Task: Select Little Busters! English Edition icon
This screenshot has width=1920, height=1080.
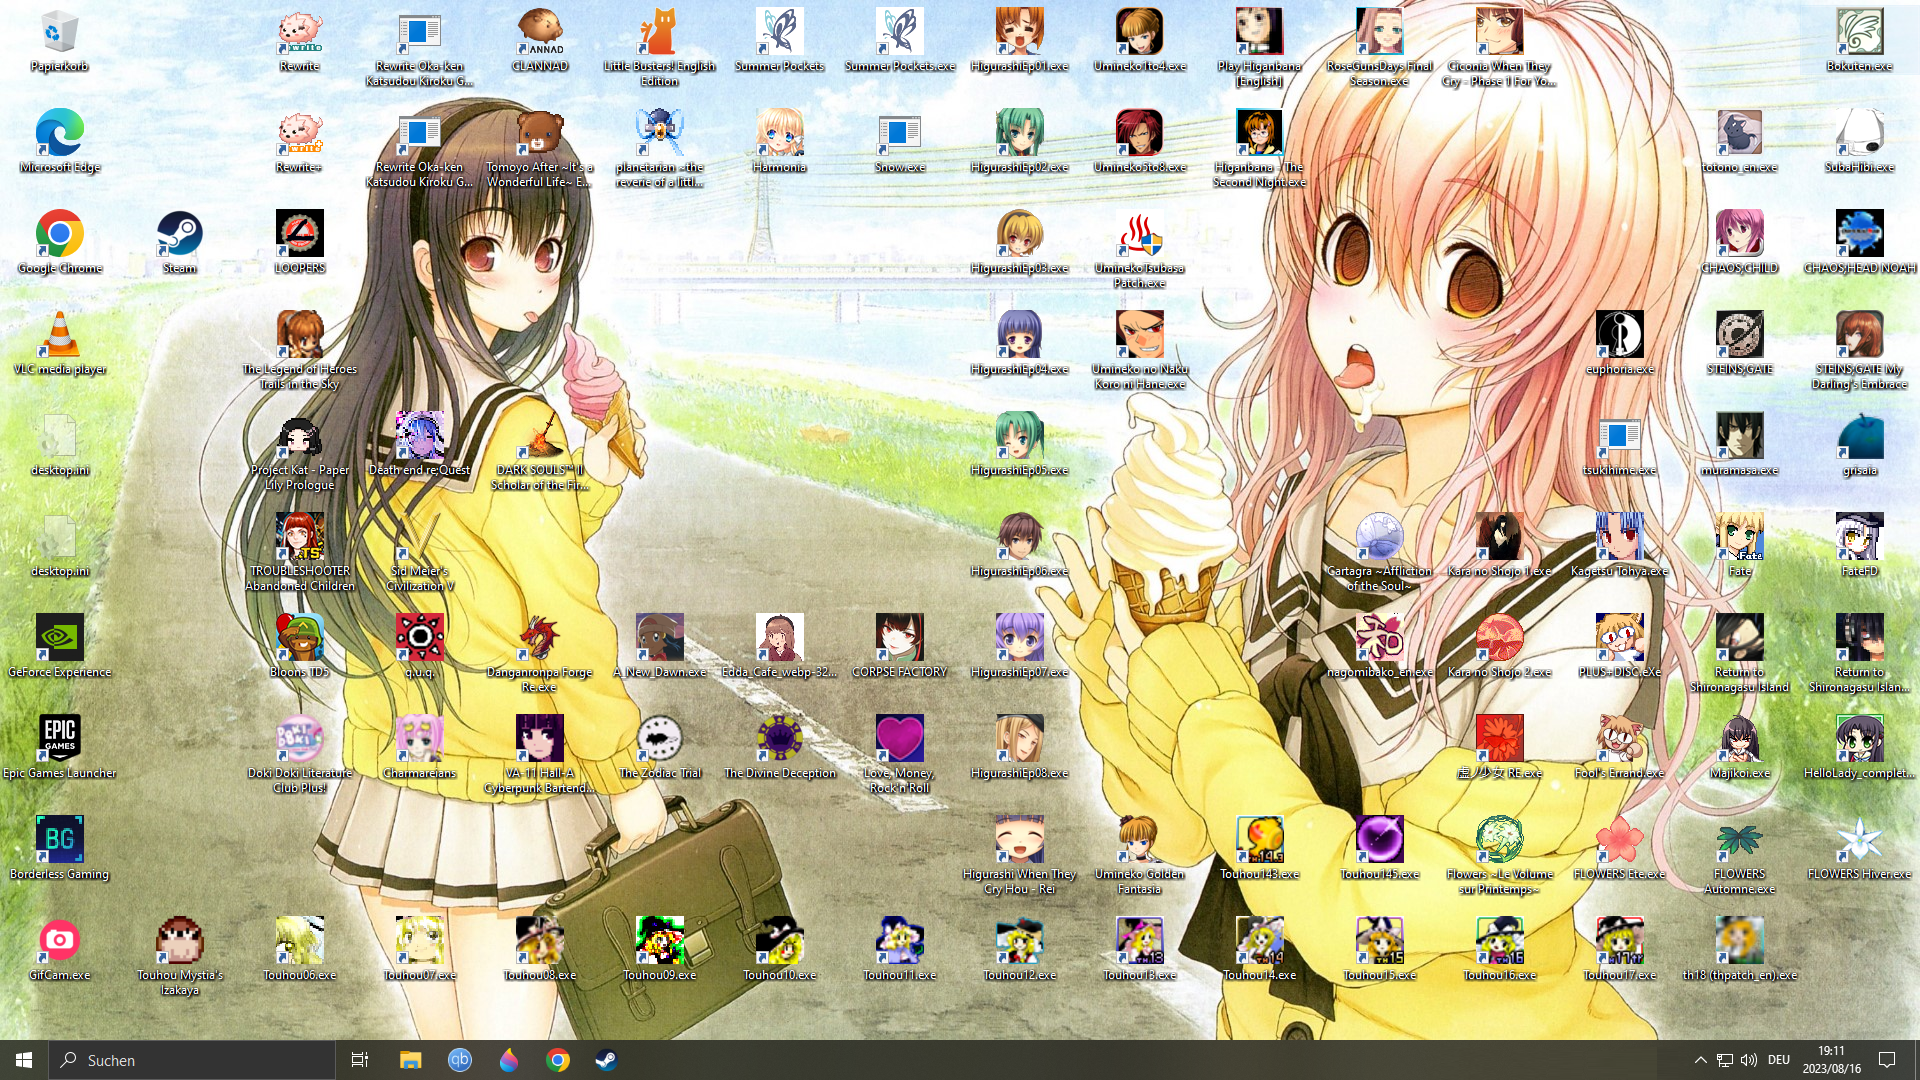Action: [659, 47]
